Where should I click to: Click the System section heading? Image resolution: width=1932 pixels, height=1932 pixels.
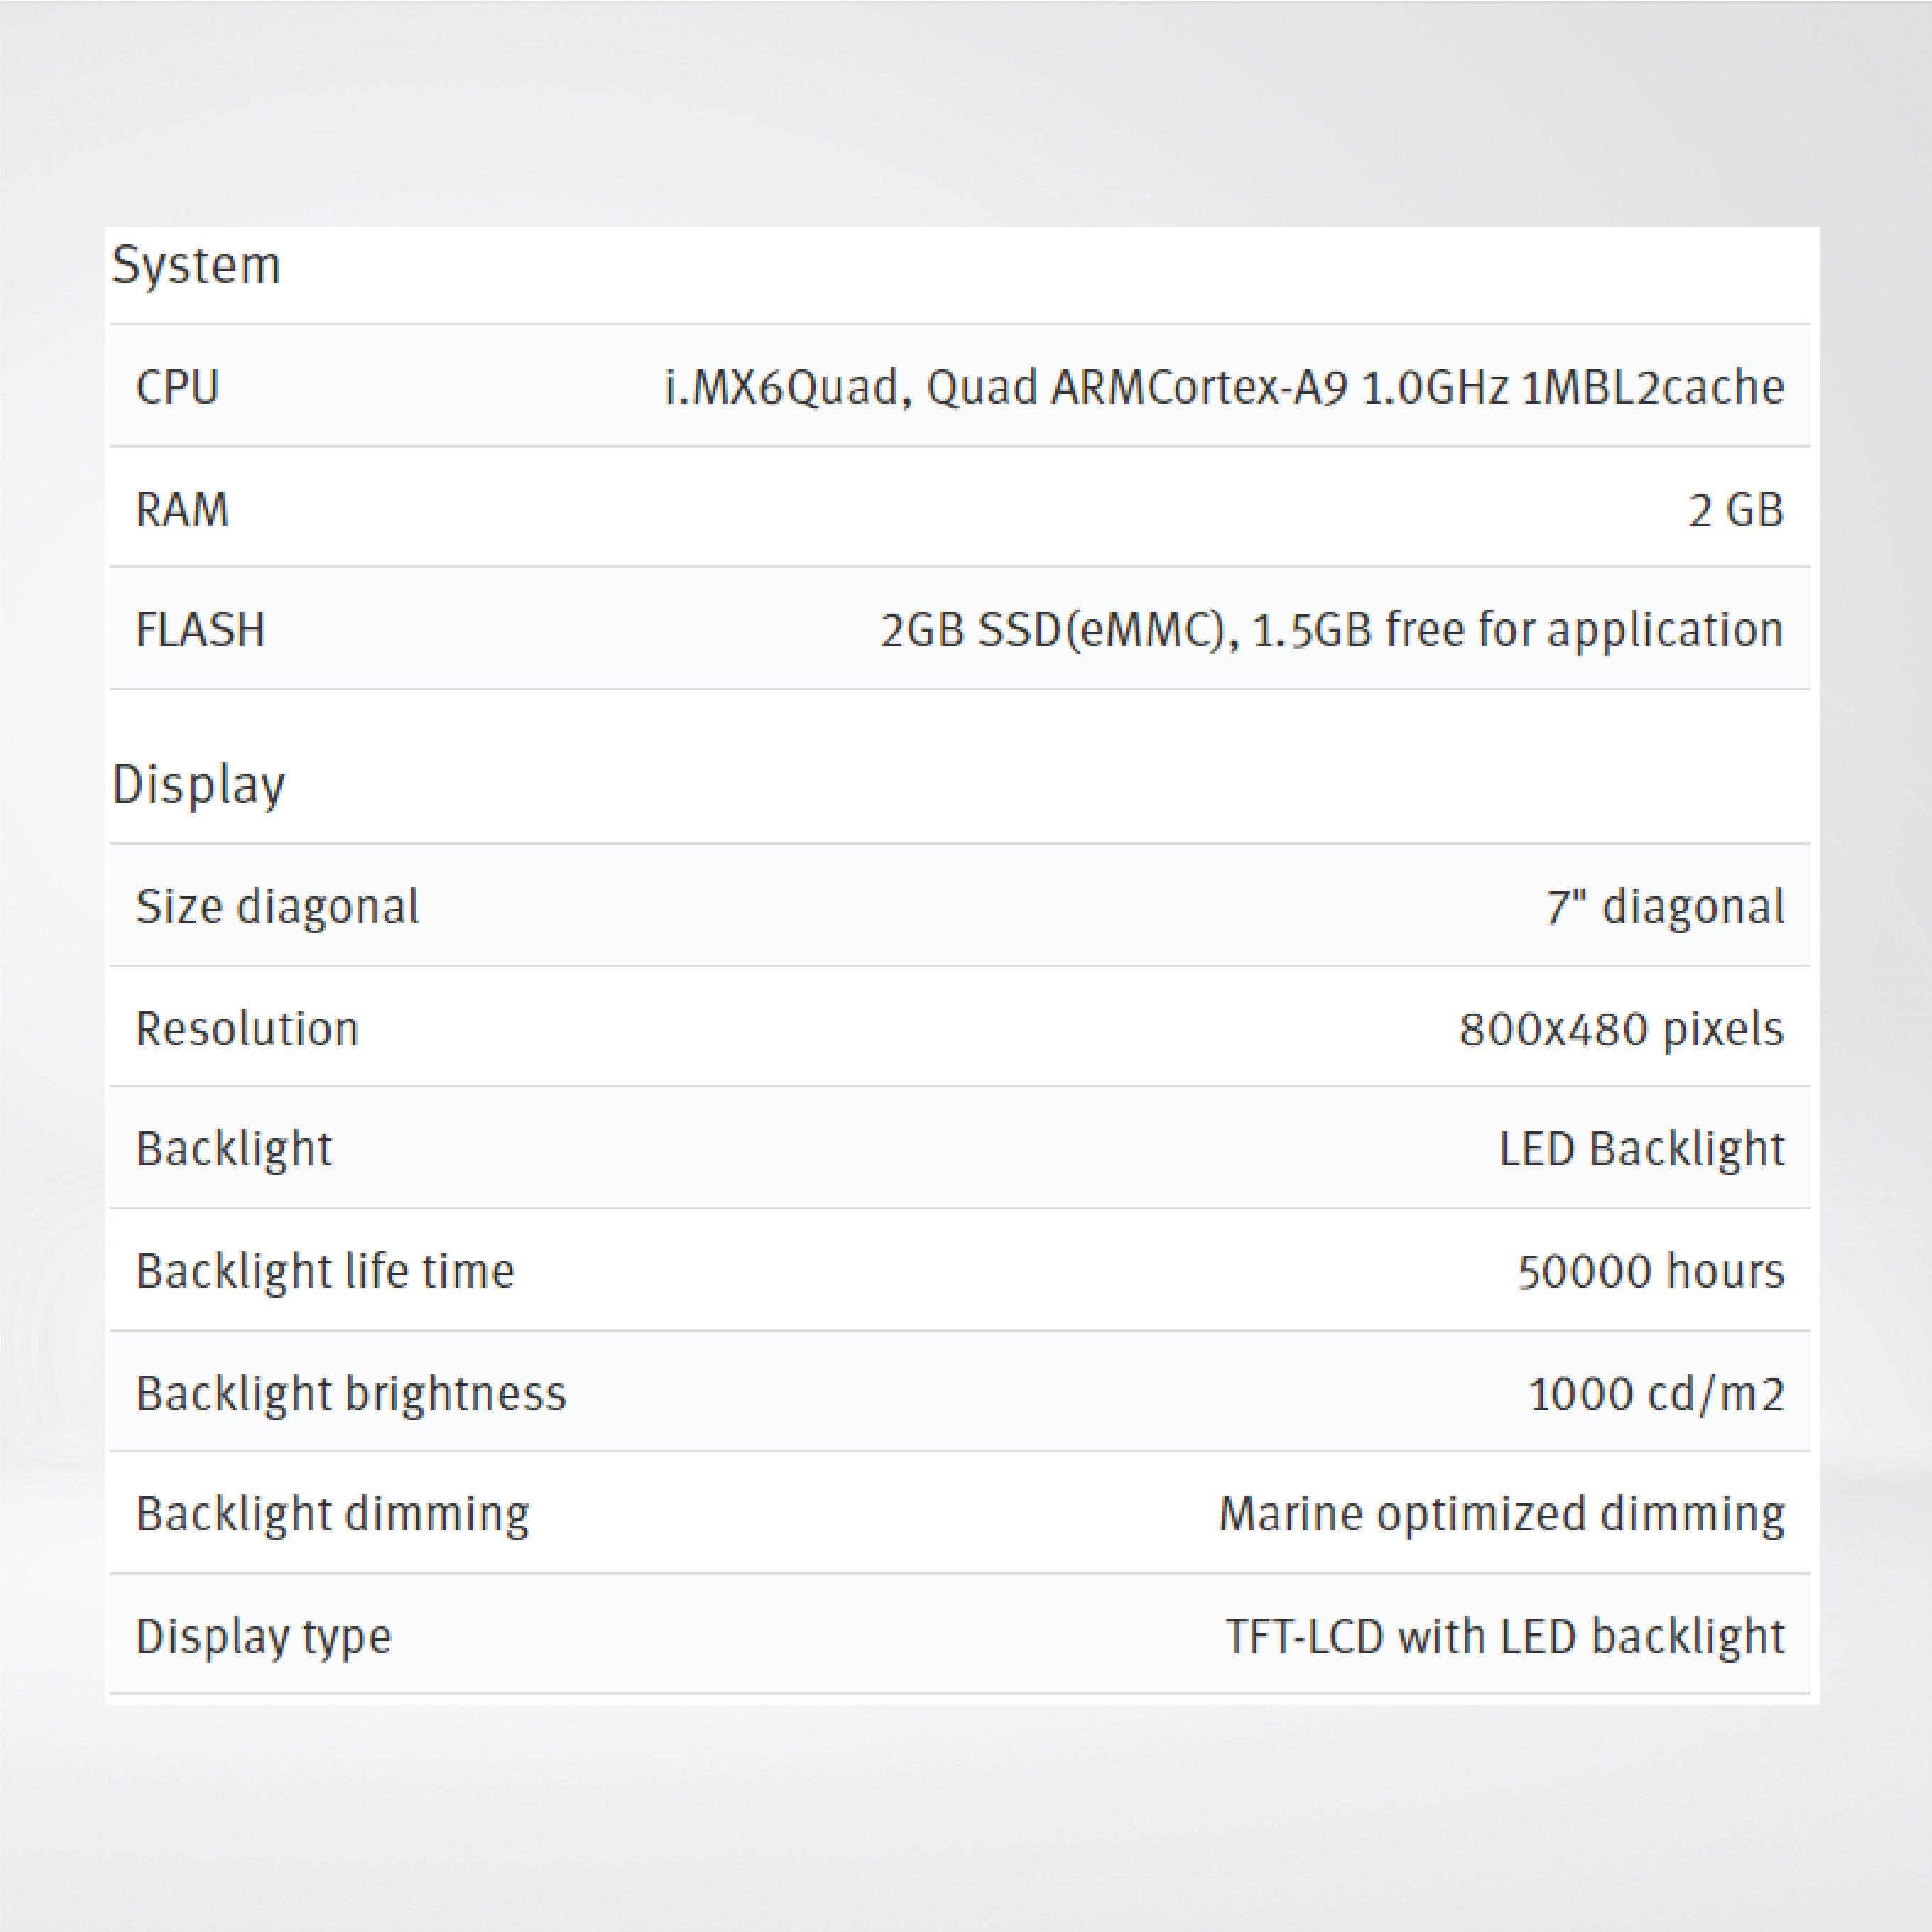(x=196, y=266)
